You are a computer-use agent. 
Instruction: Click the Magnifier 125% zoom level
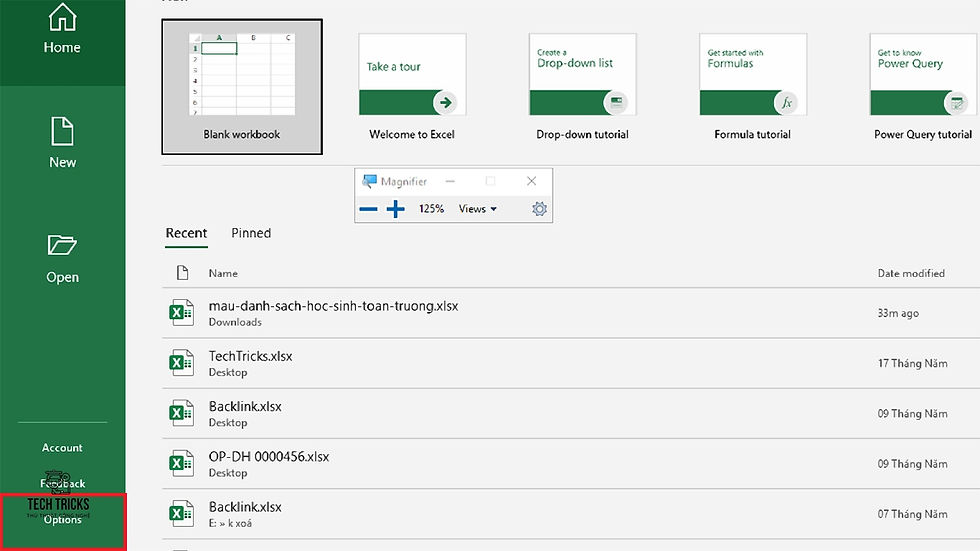[431, 209]
